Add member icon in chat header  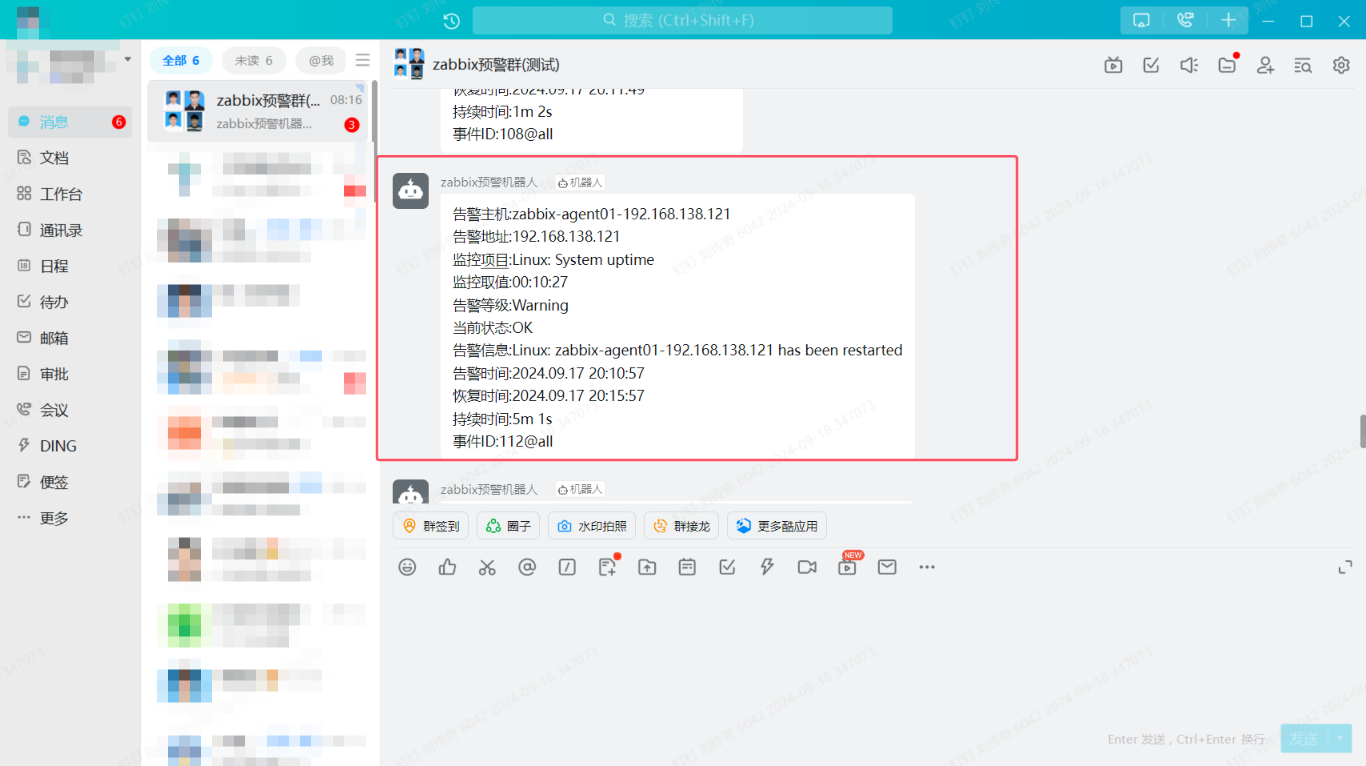pos(1265,65)
